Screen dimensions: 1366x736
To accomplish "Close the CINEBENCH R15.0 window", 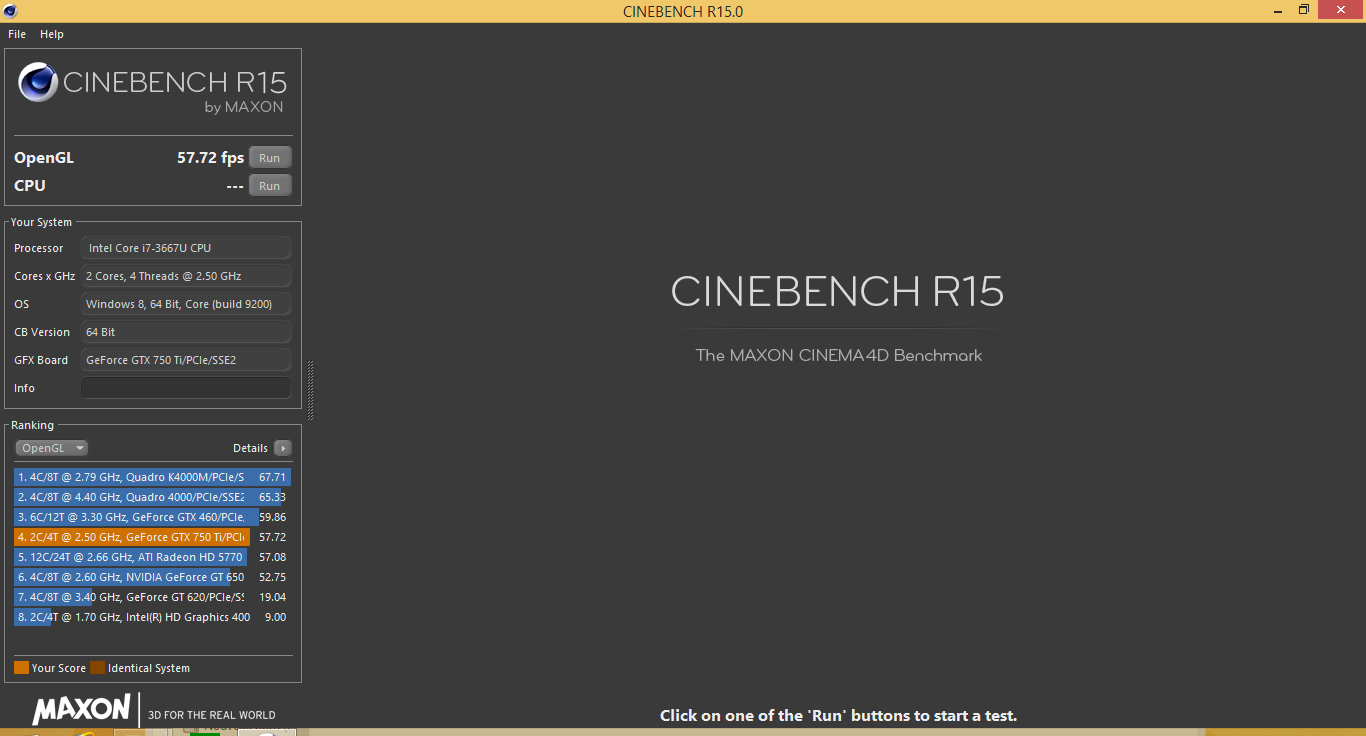I will tap(1341, 10).
